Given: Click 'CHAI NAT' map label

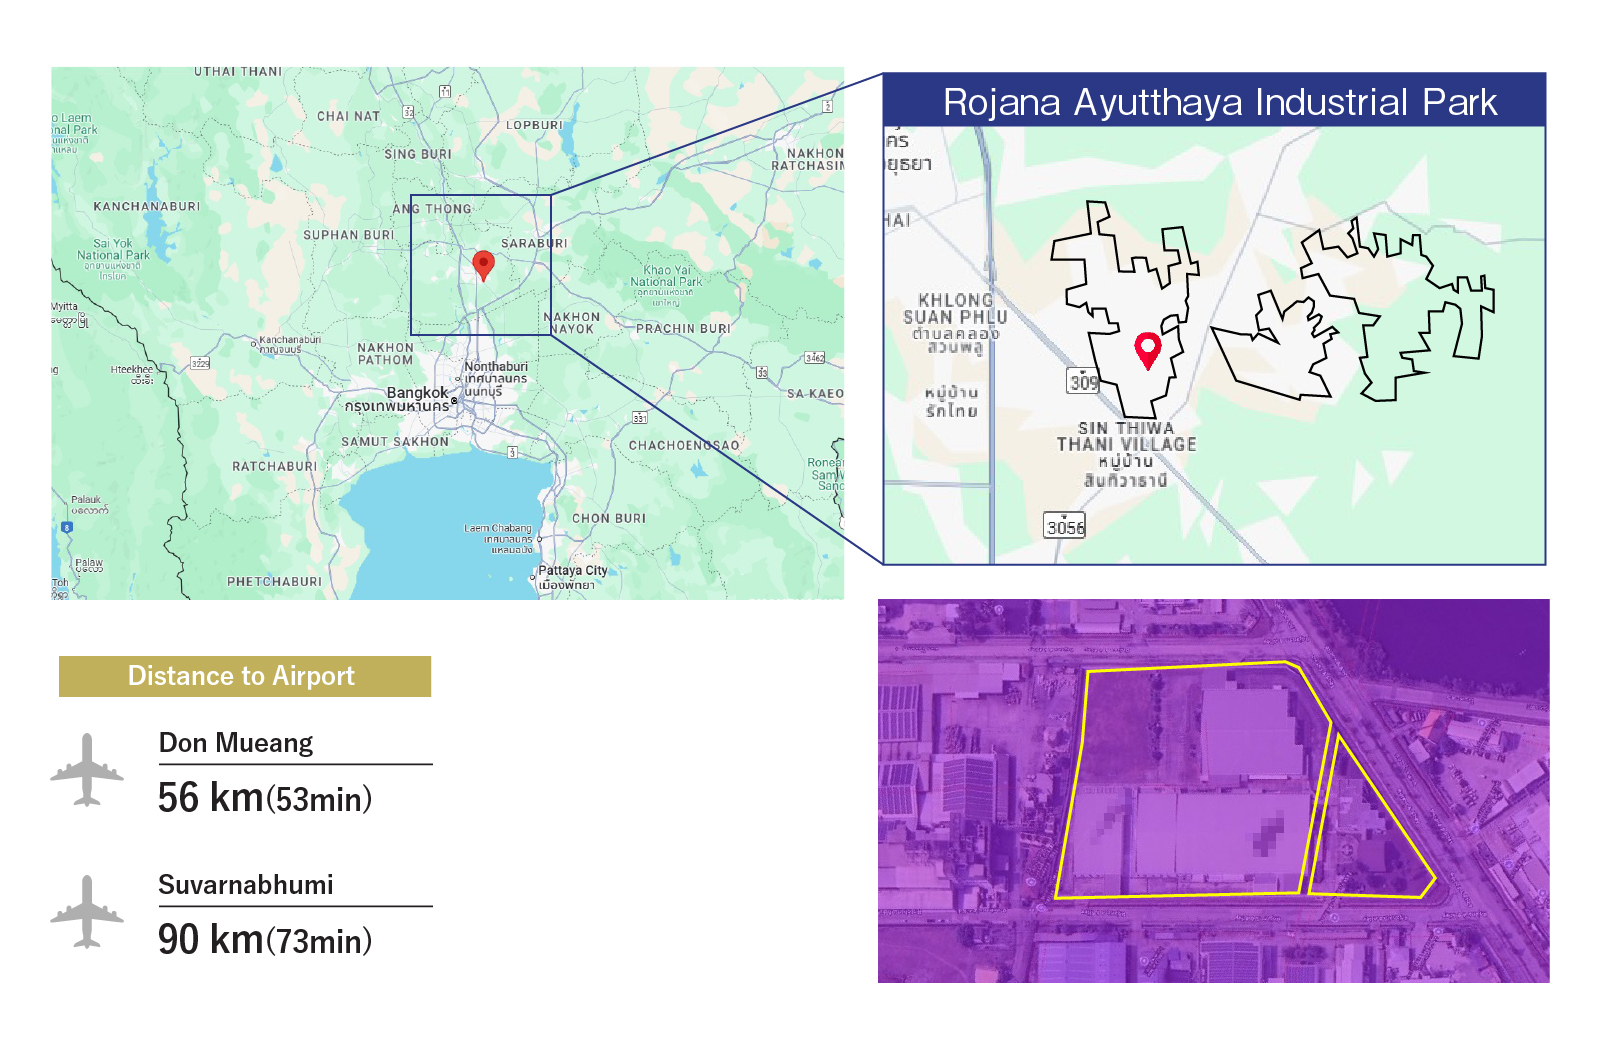Looking at the screenshot, I should pos(349,116).
